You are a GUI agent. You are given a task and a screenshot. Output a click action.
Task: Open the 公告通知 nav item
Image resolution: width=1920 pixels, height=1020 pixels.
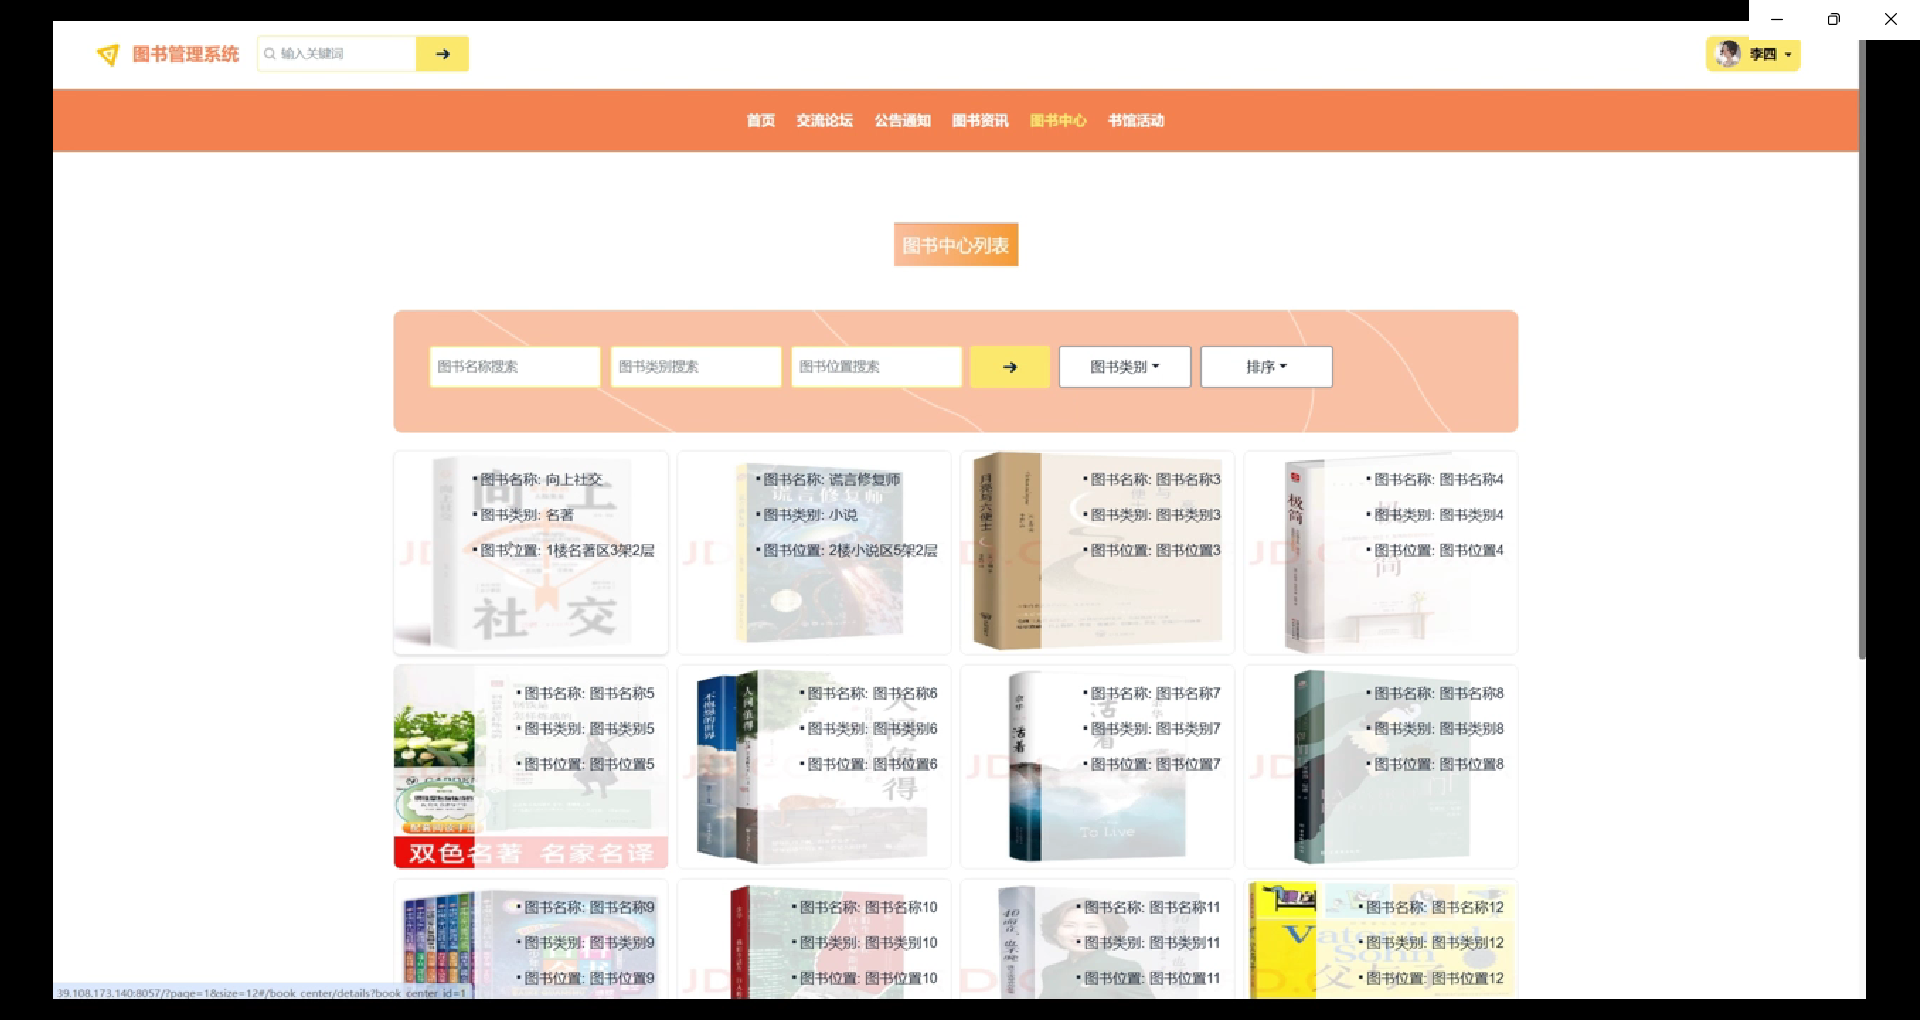click(902, 121)
